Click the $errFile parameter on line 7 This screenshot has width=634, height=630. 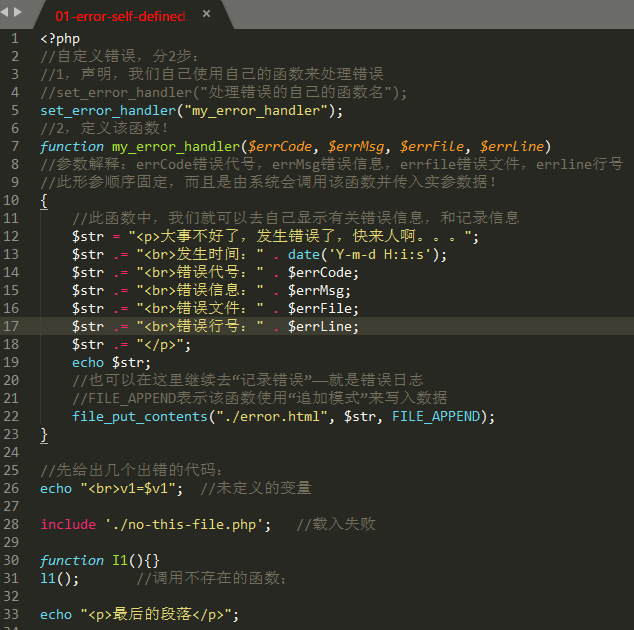pos(432,147)
